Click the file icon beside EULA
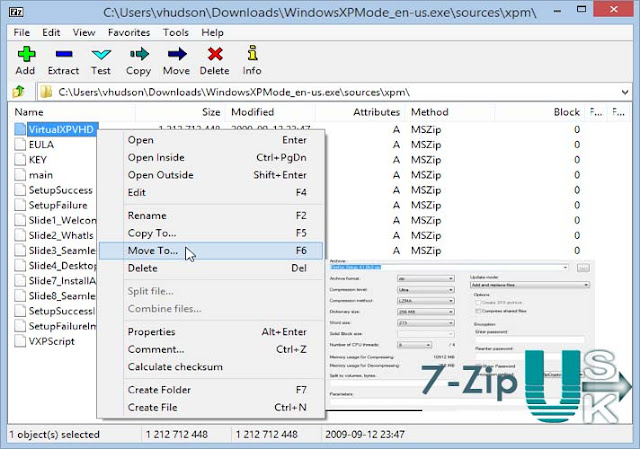Viewport: 640px width, 449px height. point(20,144)
